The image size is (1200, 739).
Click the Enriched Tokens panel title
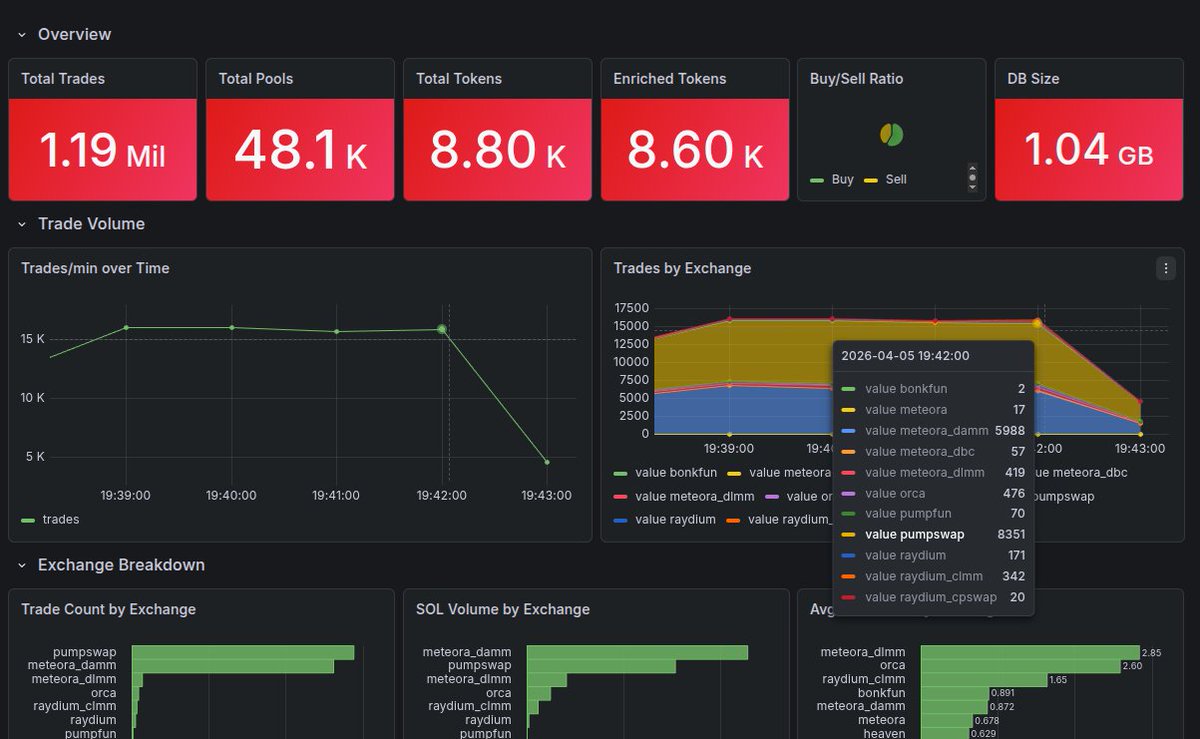click(670, 78)
